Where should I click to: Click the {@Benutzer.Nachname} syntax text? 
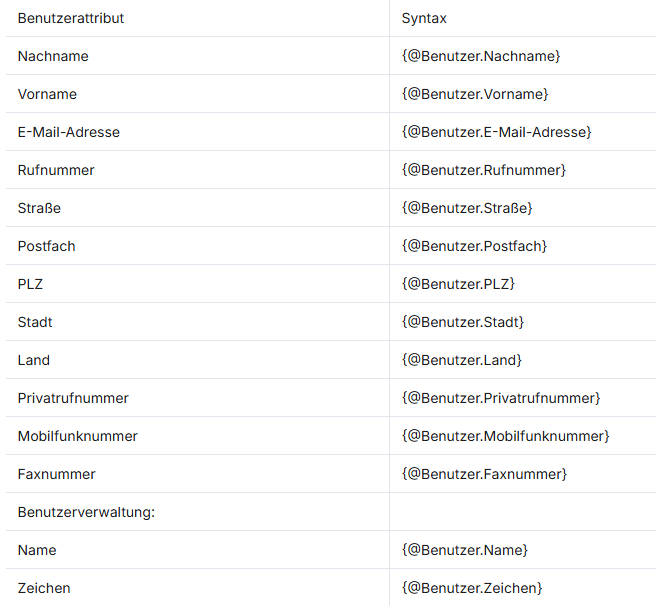click(481, 56)
